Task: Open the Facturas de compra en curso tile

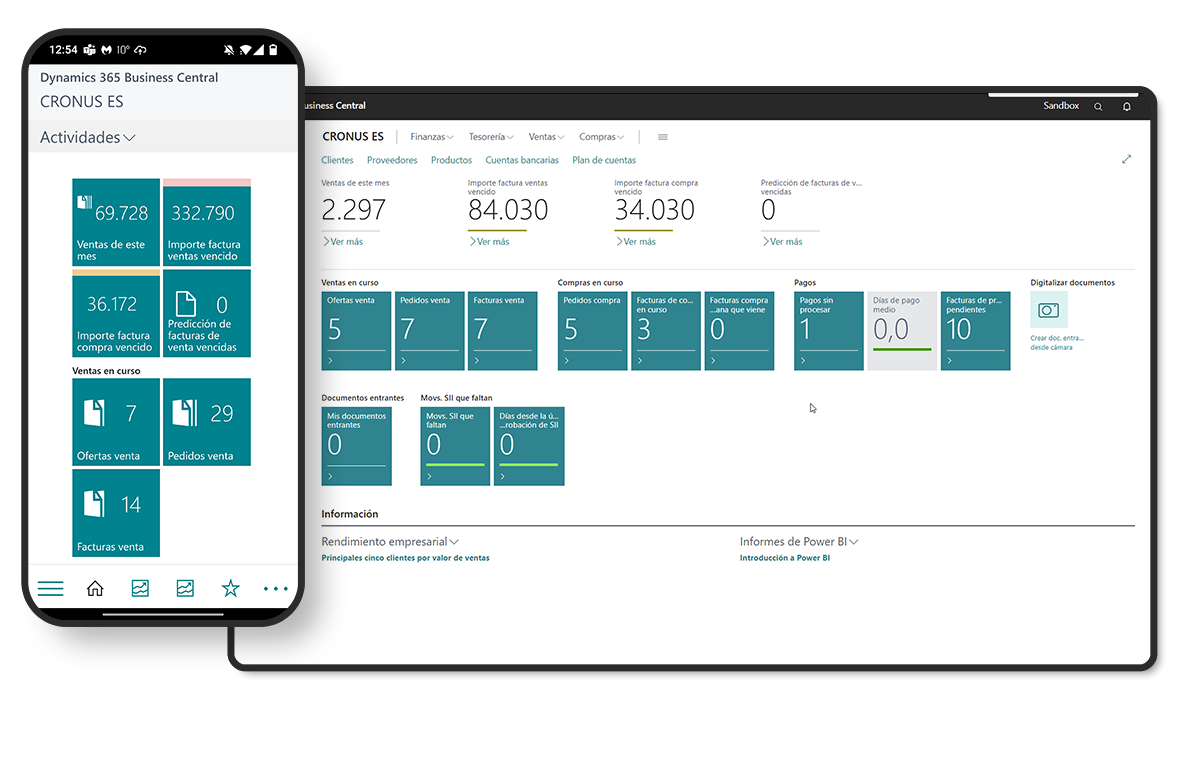Action: point(666,331)
